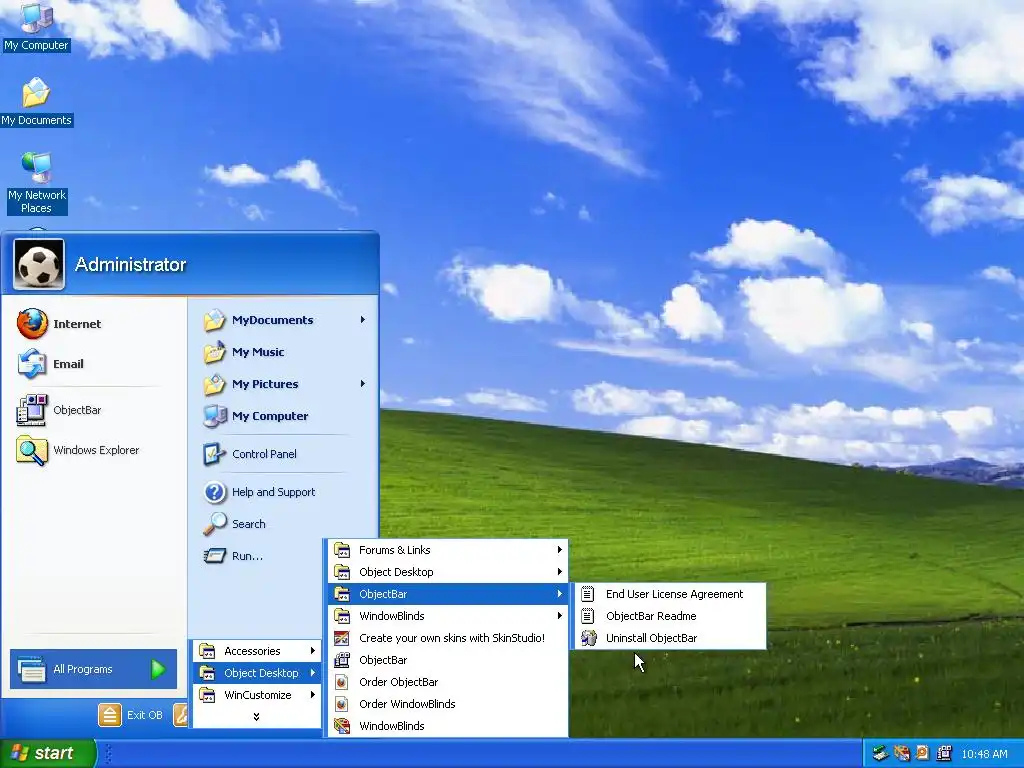Open the My Computer desktop icon

point(36,26)
